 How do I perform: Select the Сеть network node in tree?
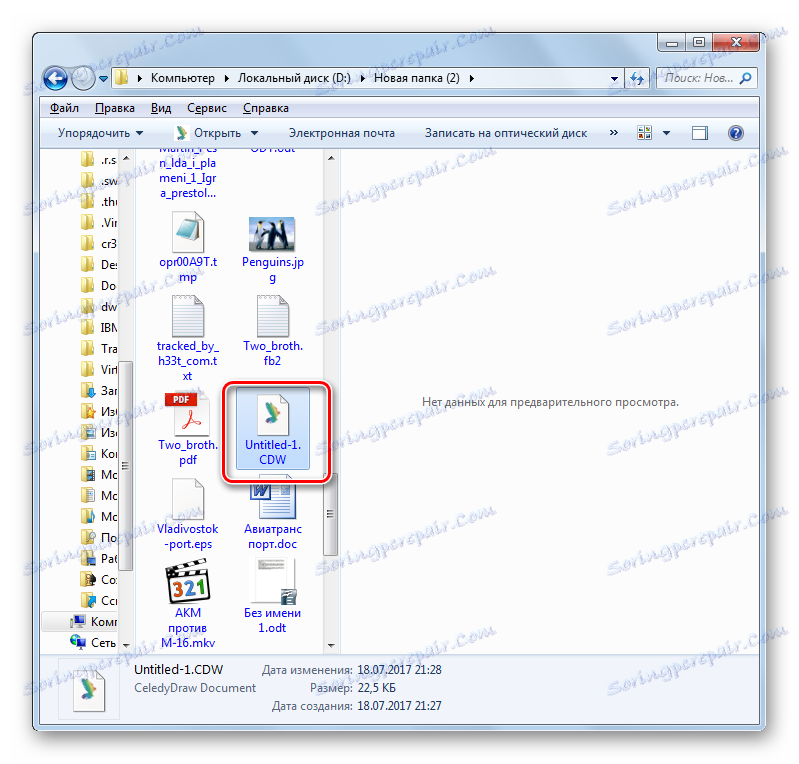[93, 642]
